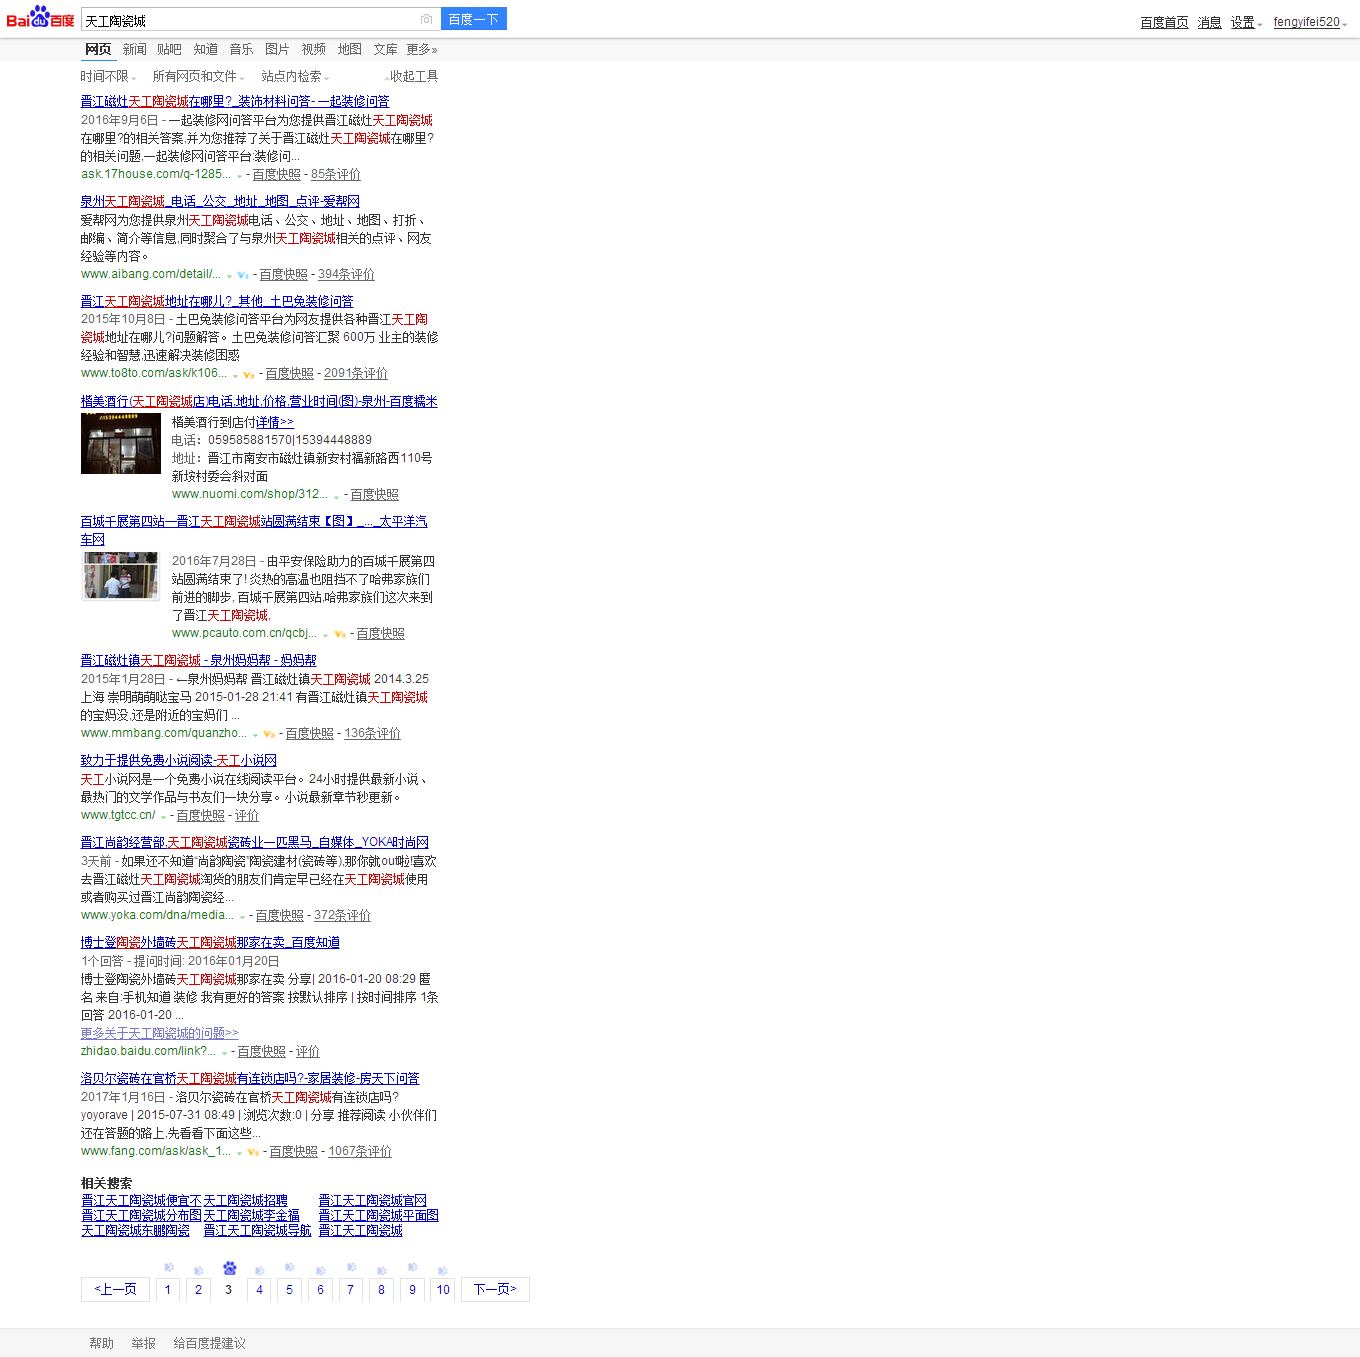
Task: Click the V verification icon beside www.aibang.com URL
Action: coord(243,275)
